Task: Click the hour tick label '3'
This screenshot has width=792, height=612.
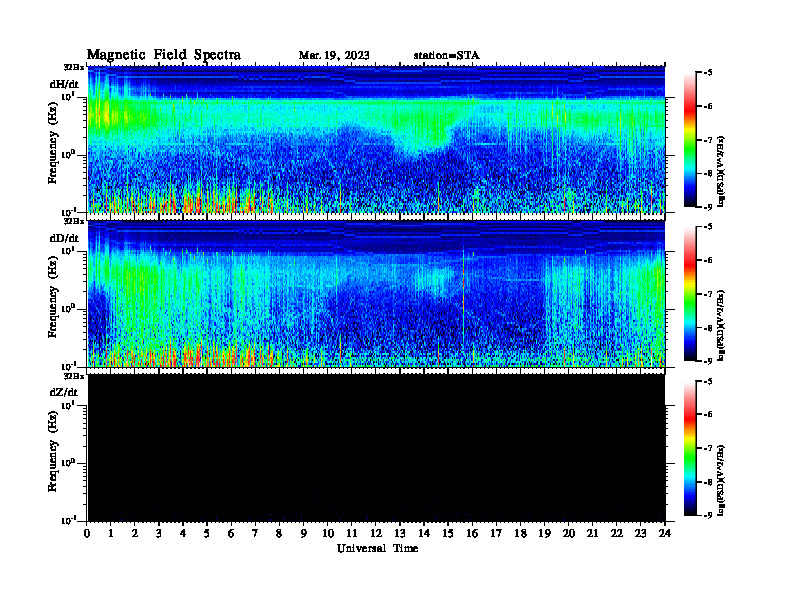Action: click(159, 533)
